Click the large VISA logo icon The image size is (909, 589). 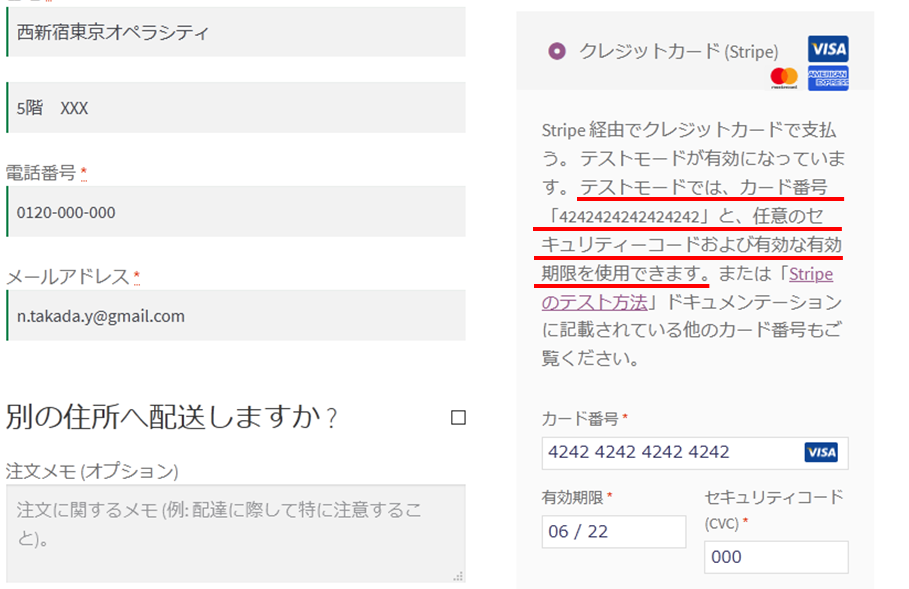coord(828,49)
